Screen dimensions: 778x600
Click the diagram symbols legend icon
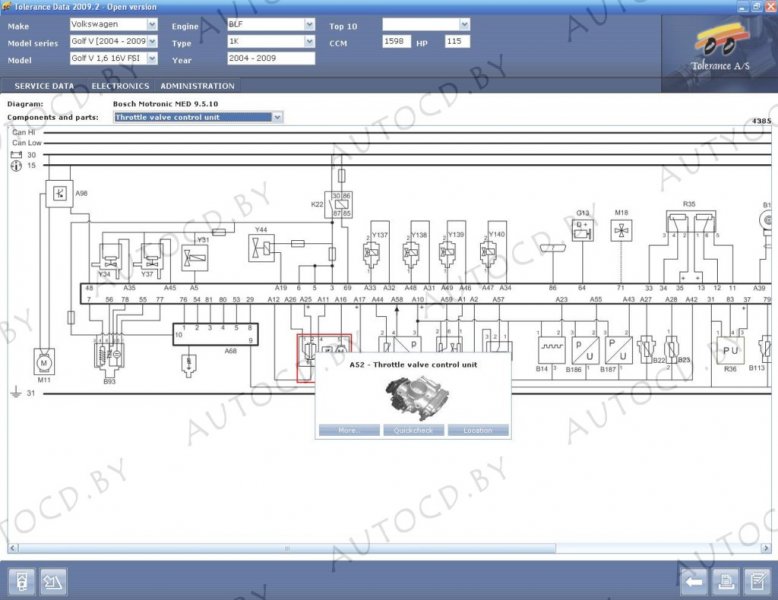pos(53,581)
